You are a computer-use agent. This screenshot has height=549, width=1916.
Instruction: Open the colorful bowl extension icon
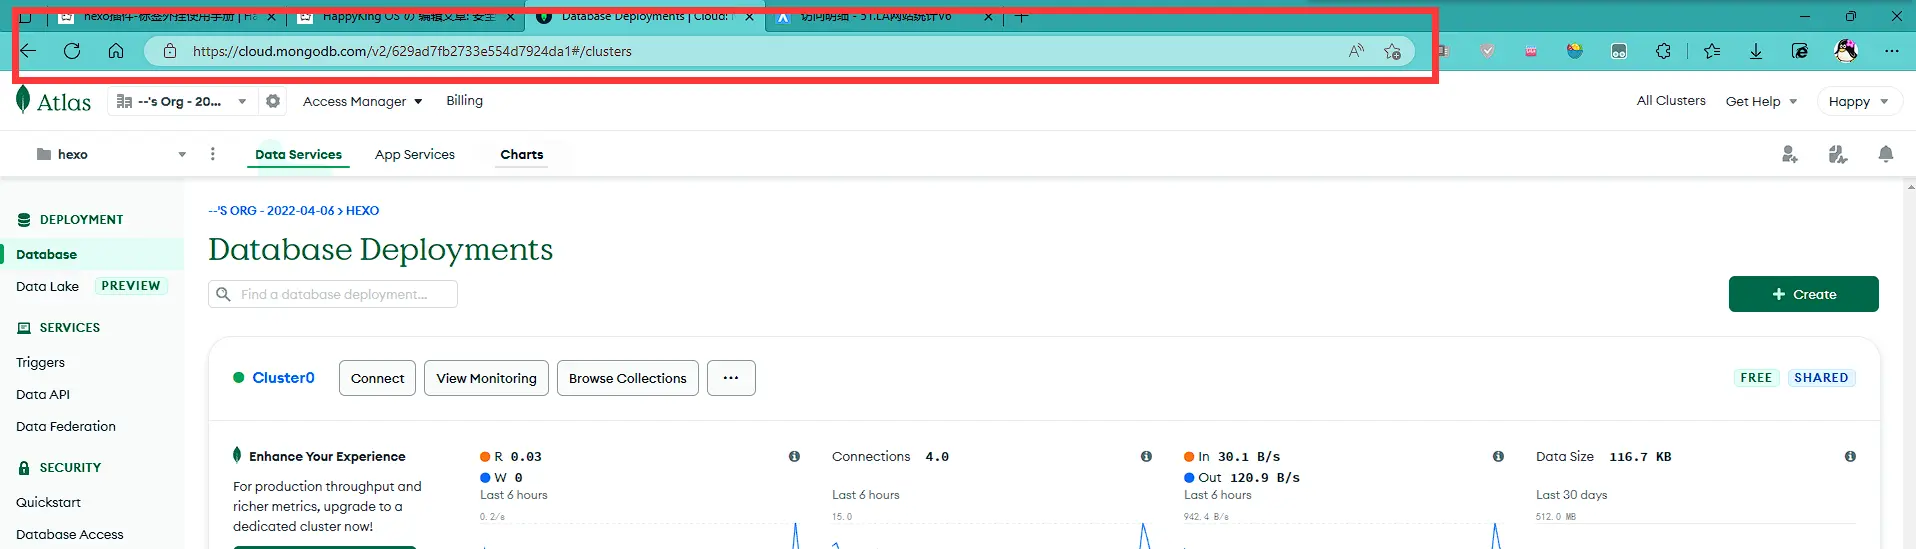point(1575,51)
